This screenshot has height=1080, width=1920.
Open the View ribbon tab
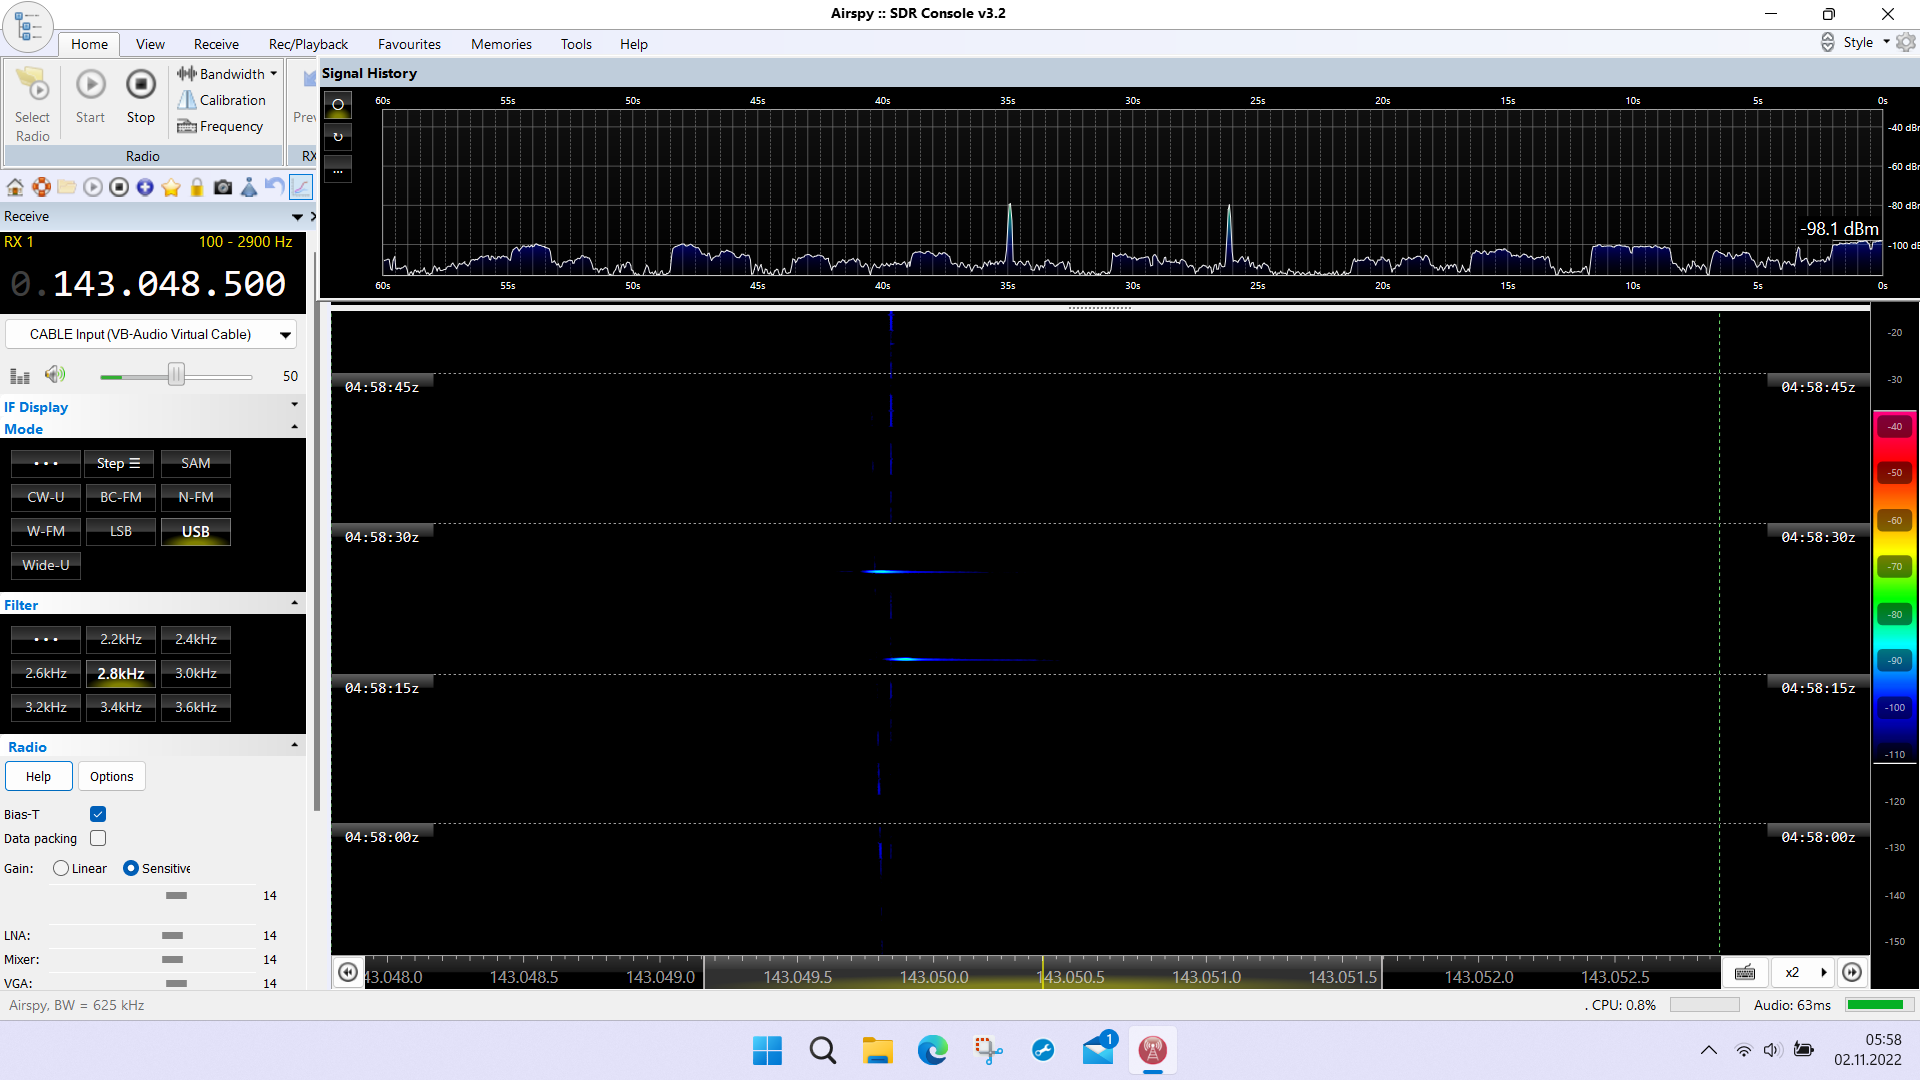150,44
